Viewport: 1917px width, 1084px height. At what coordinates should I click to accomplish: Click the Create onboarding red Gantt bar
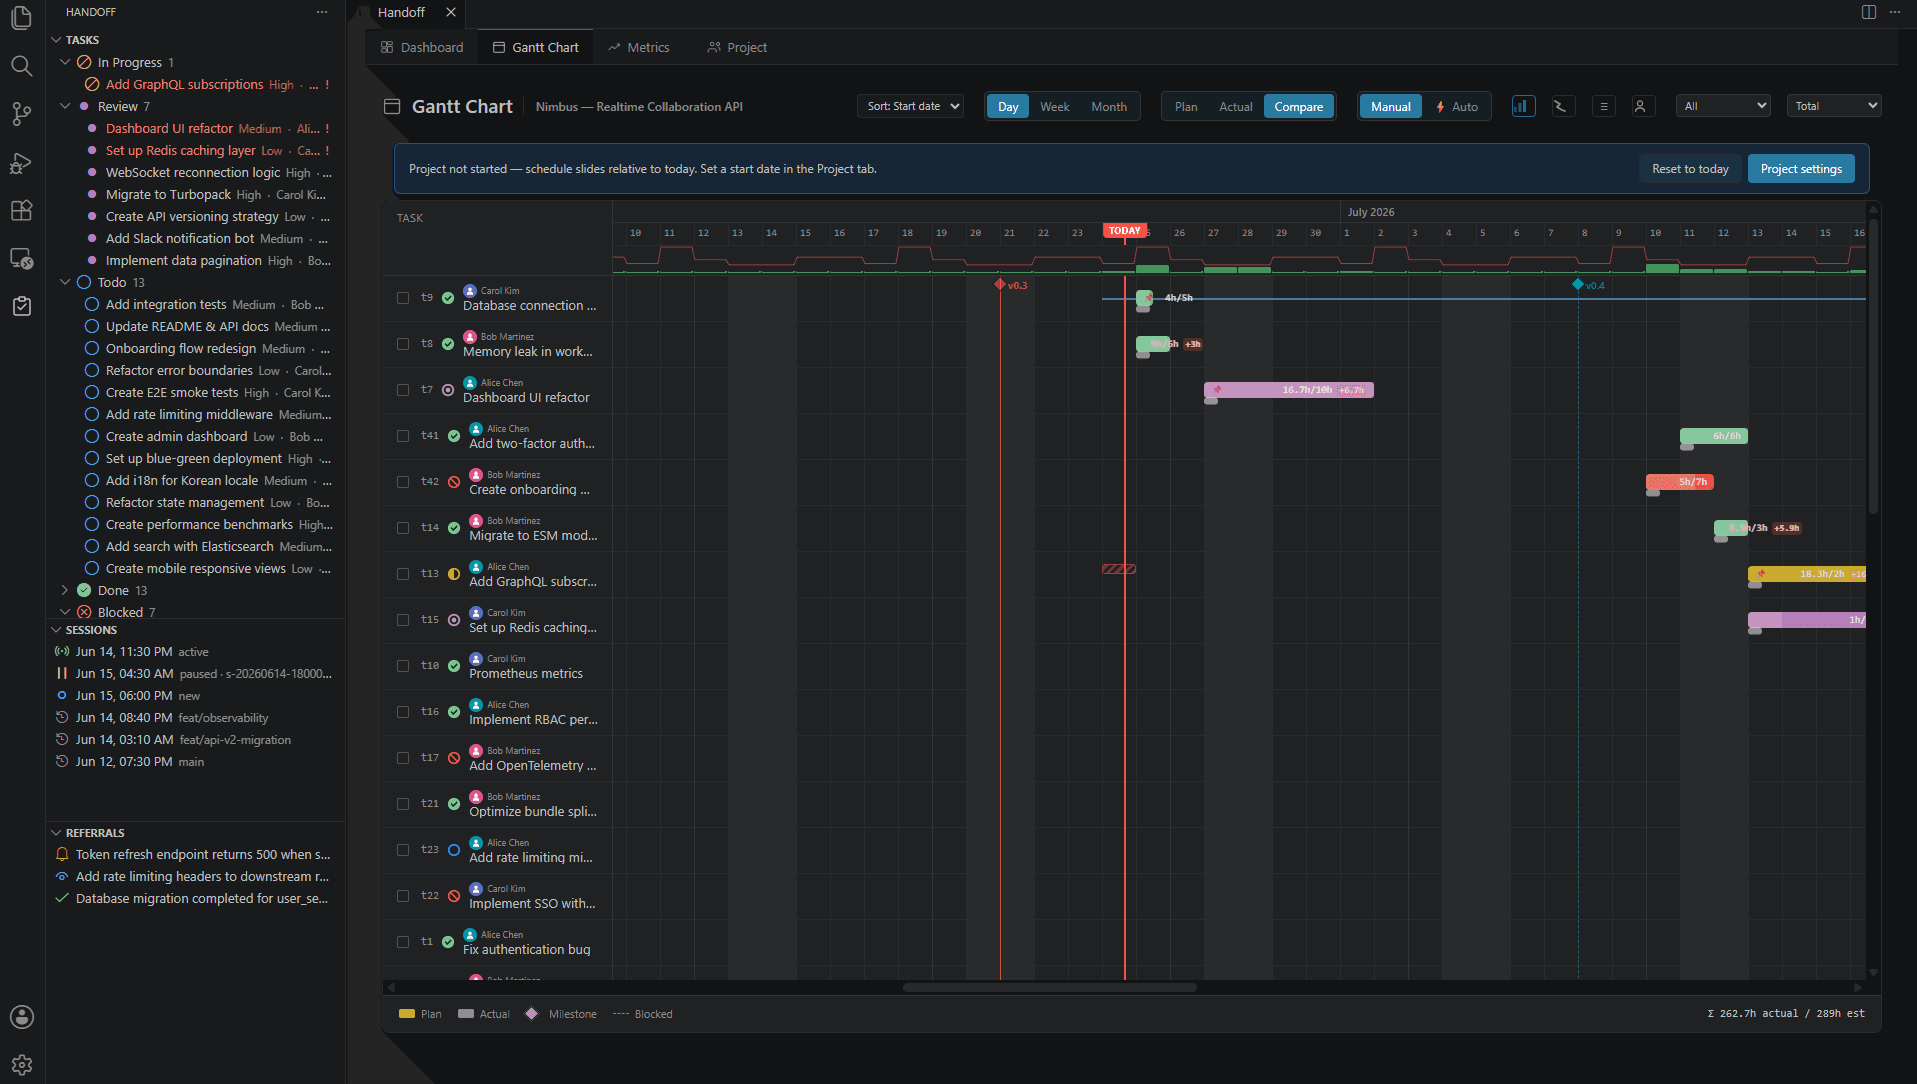[x=1679, y=482]
